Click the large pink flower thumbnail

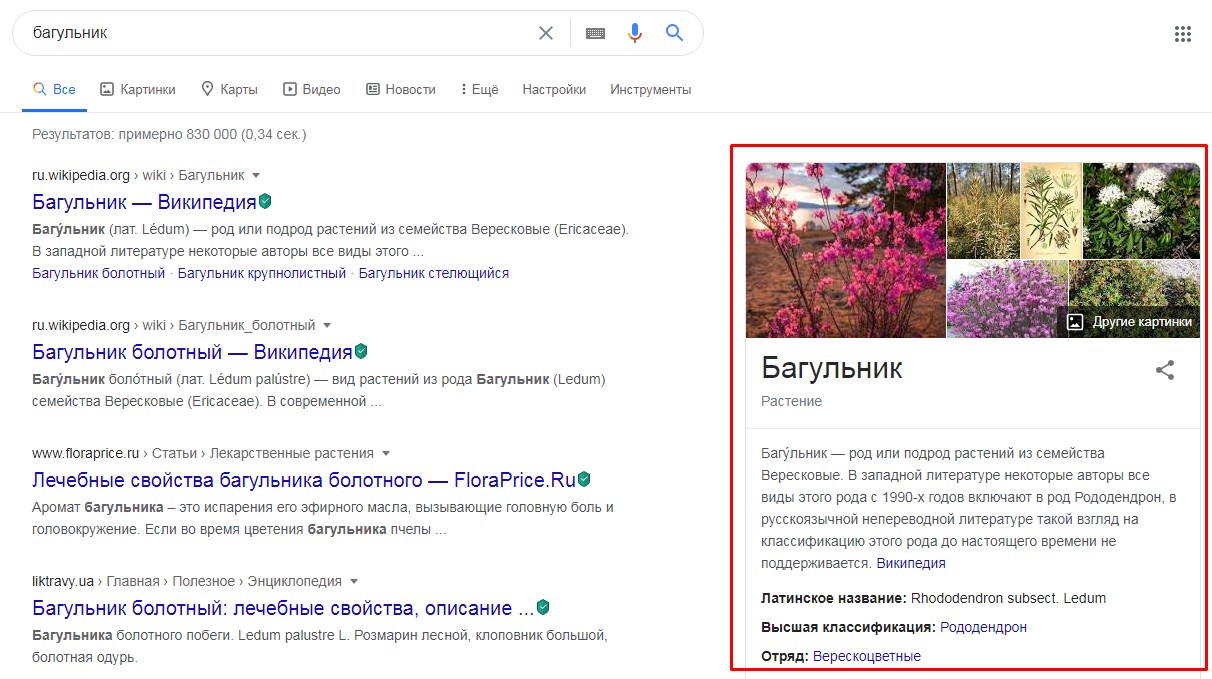(845, 250)
